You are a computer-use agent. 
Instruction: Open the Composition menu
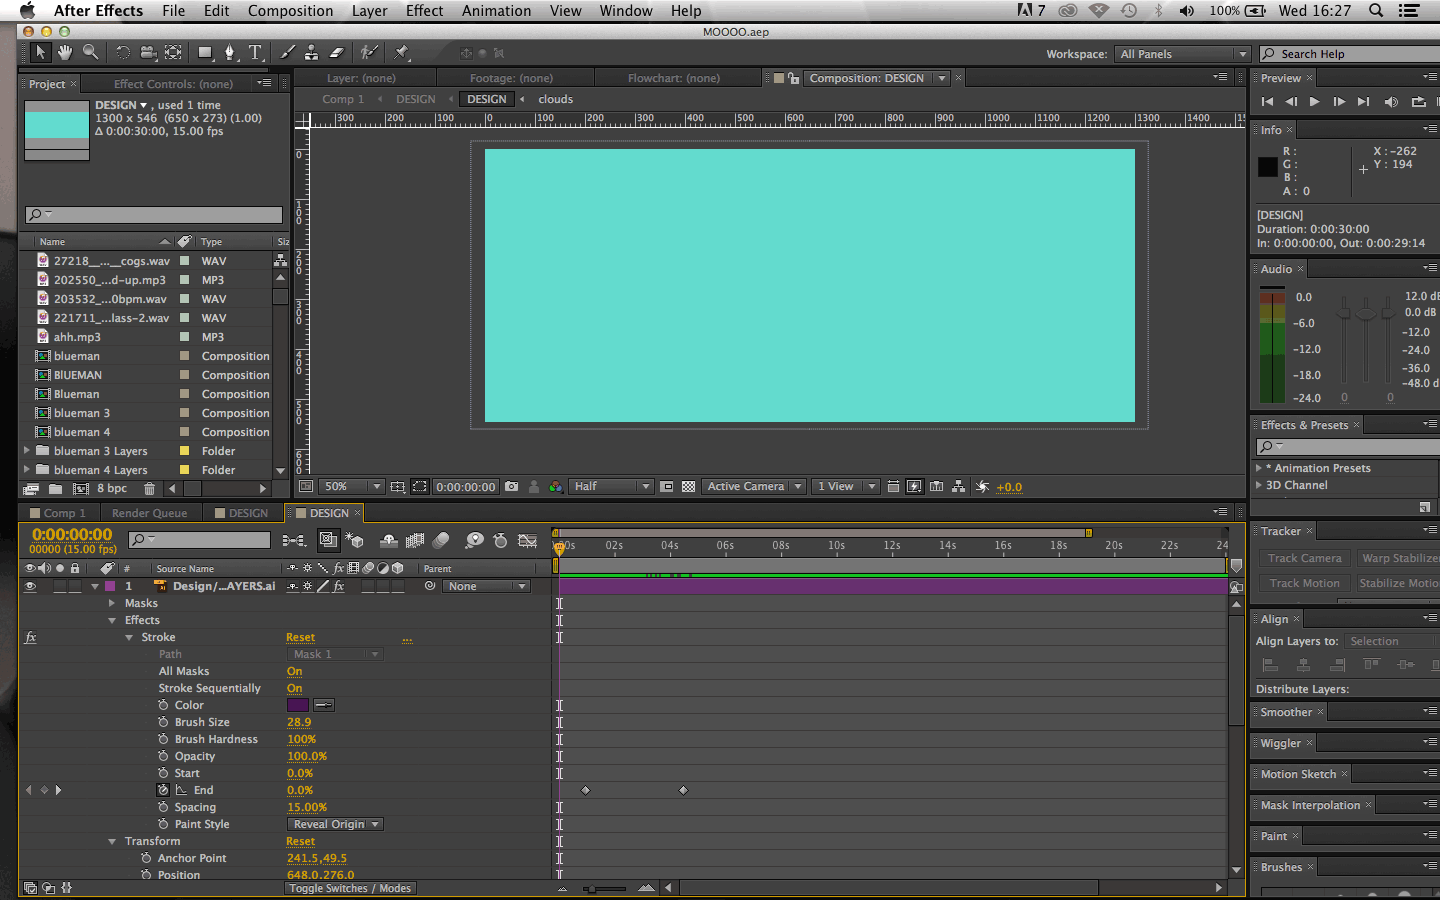(x=290, y=10)
